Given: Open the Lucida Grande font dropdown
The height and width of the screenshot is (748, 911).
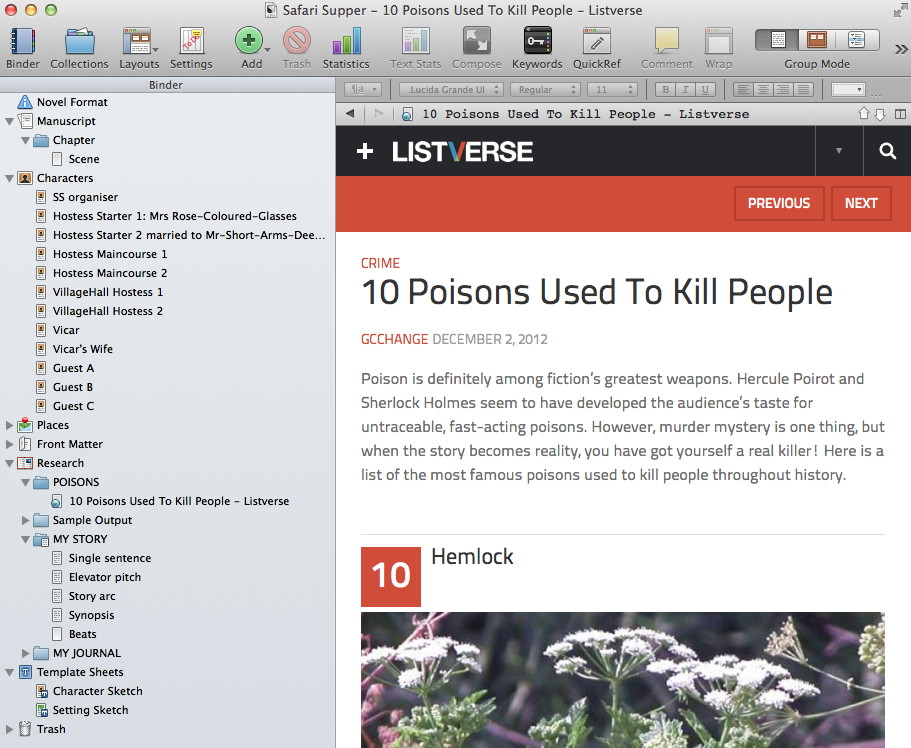Looking at the screenshot, I should coord(451,90).
